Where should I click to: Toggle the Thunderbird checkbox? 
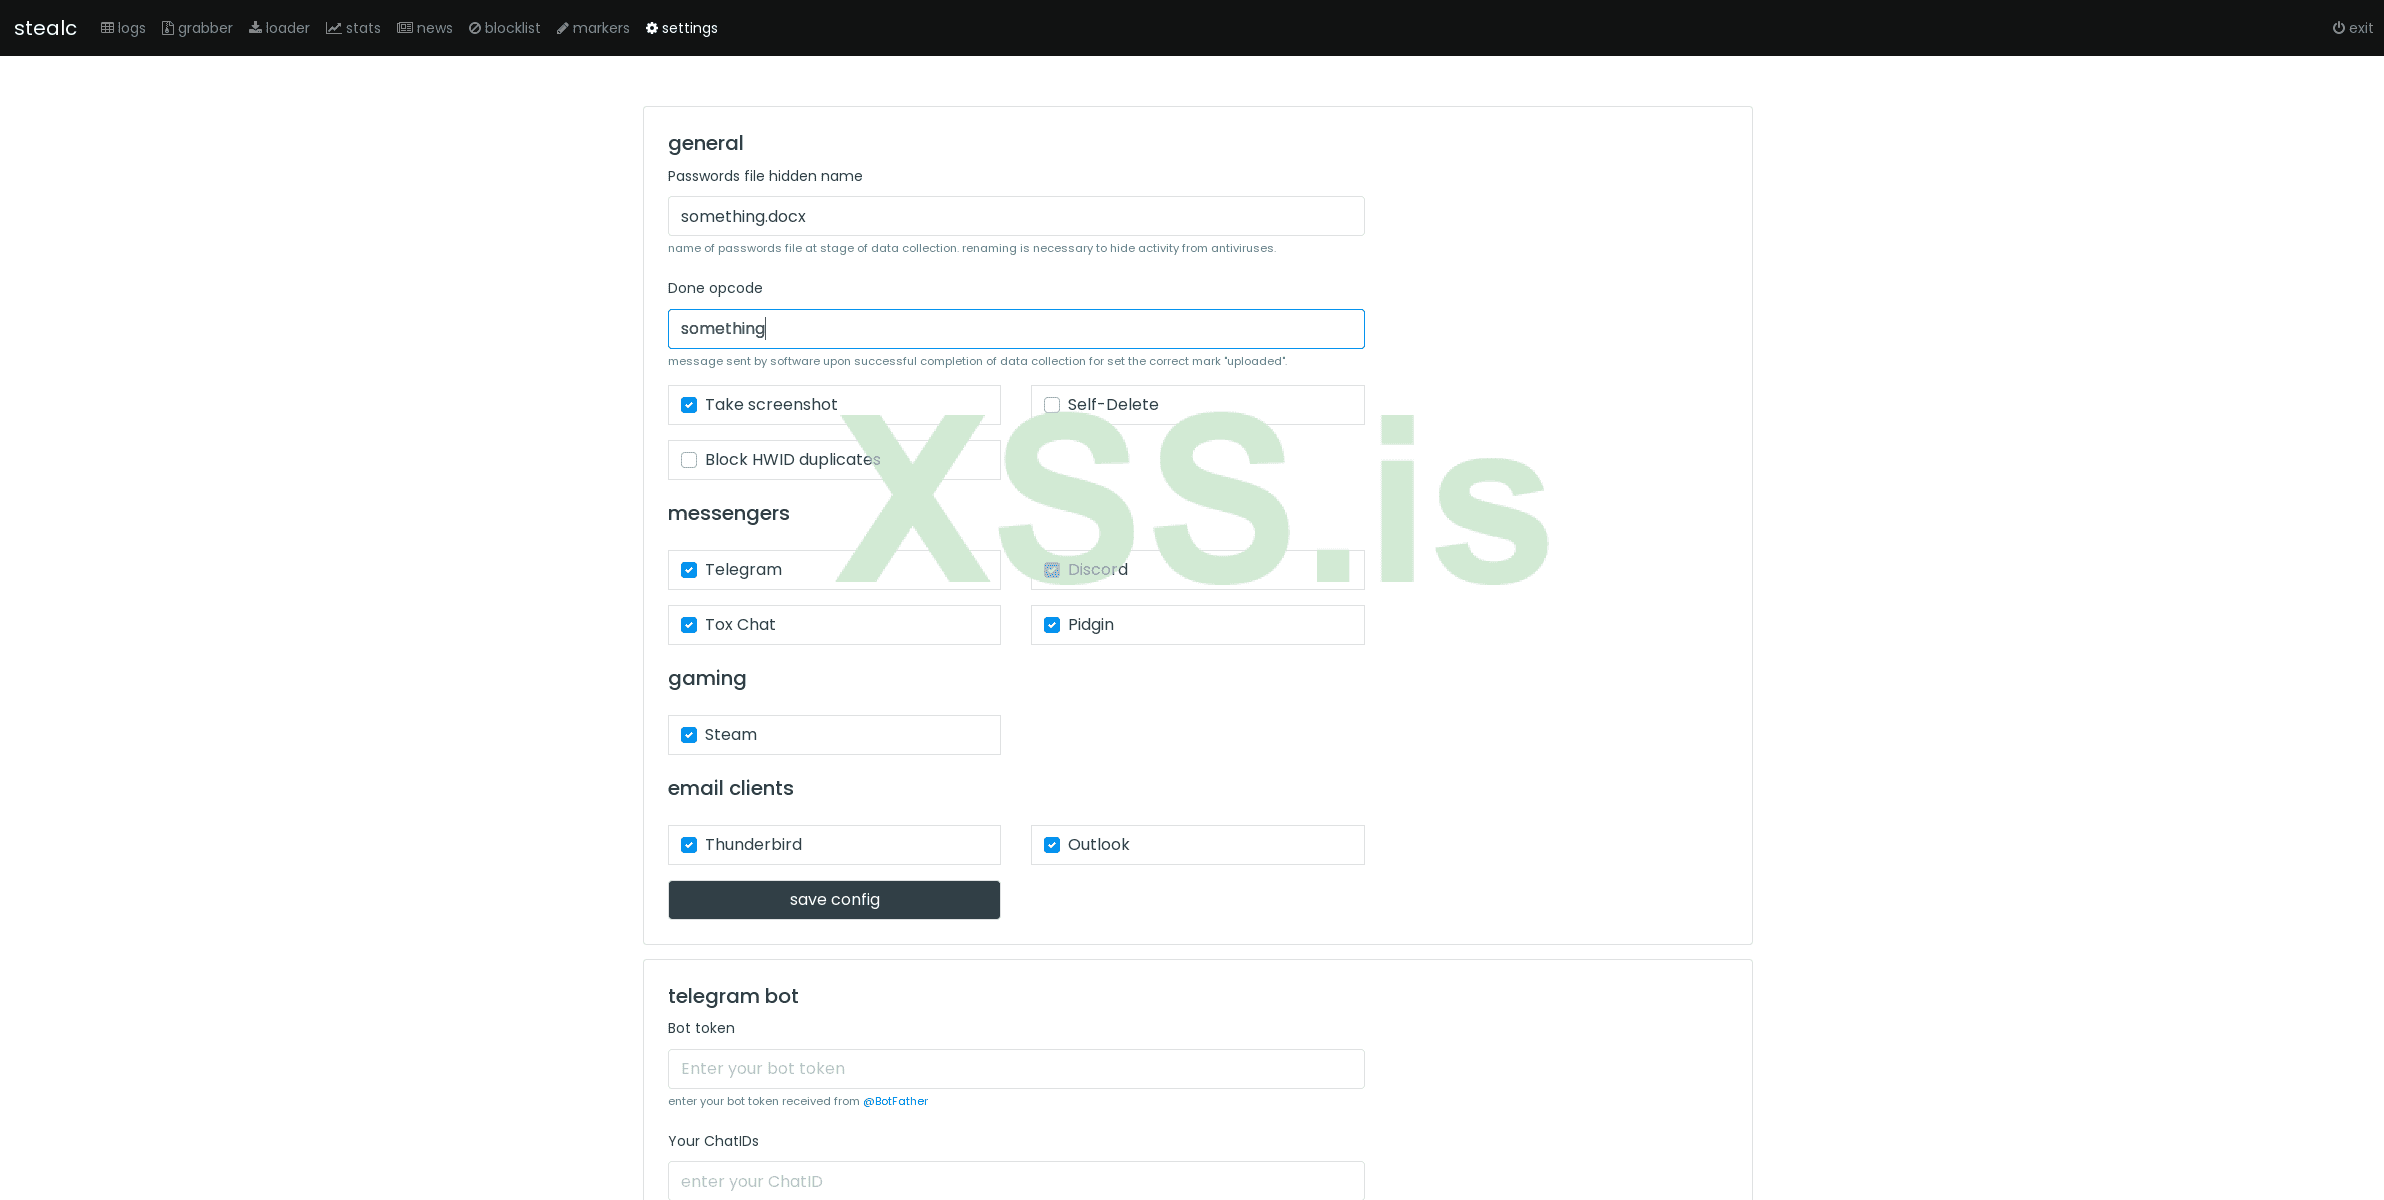point(689,845)
